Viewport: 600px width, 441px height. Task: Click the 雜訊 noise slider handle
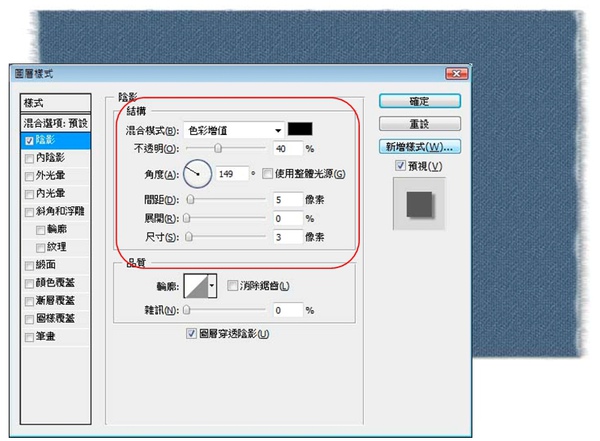[186, 310]
